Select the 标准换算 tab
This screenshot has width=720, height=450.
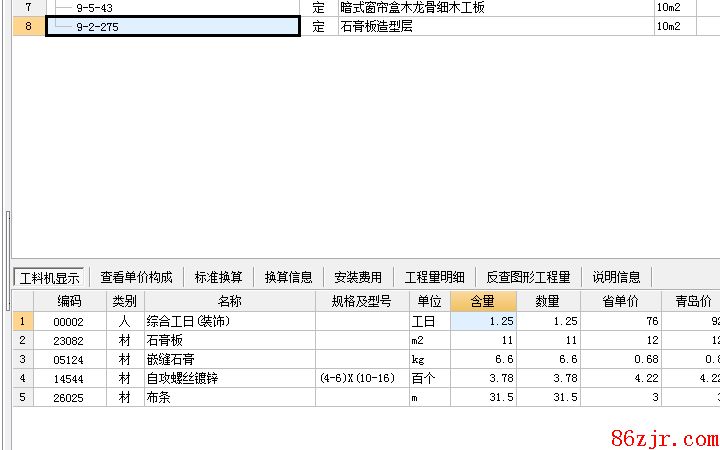coord(218,277)
